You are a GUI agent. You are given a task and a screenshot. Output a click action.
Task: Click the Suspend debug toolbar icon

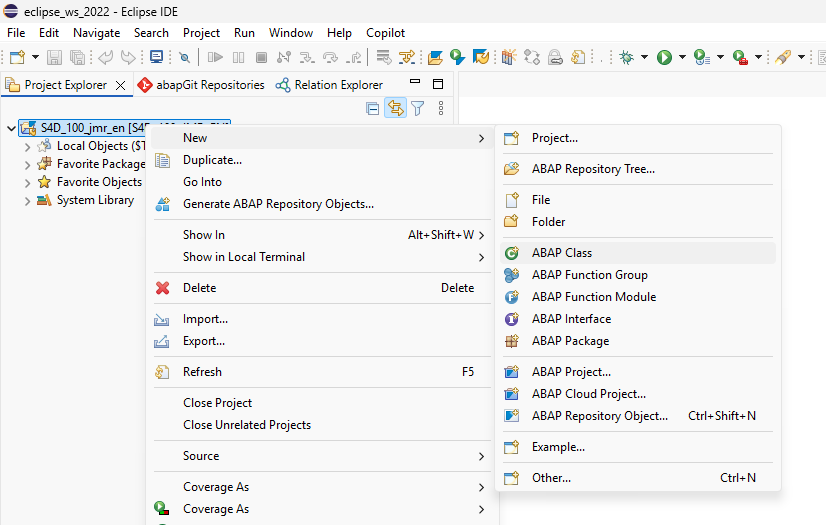click(x=238, y=57)
